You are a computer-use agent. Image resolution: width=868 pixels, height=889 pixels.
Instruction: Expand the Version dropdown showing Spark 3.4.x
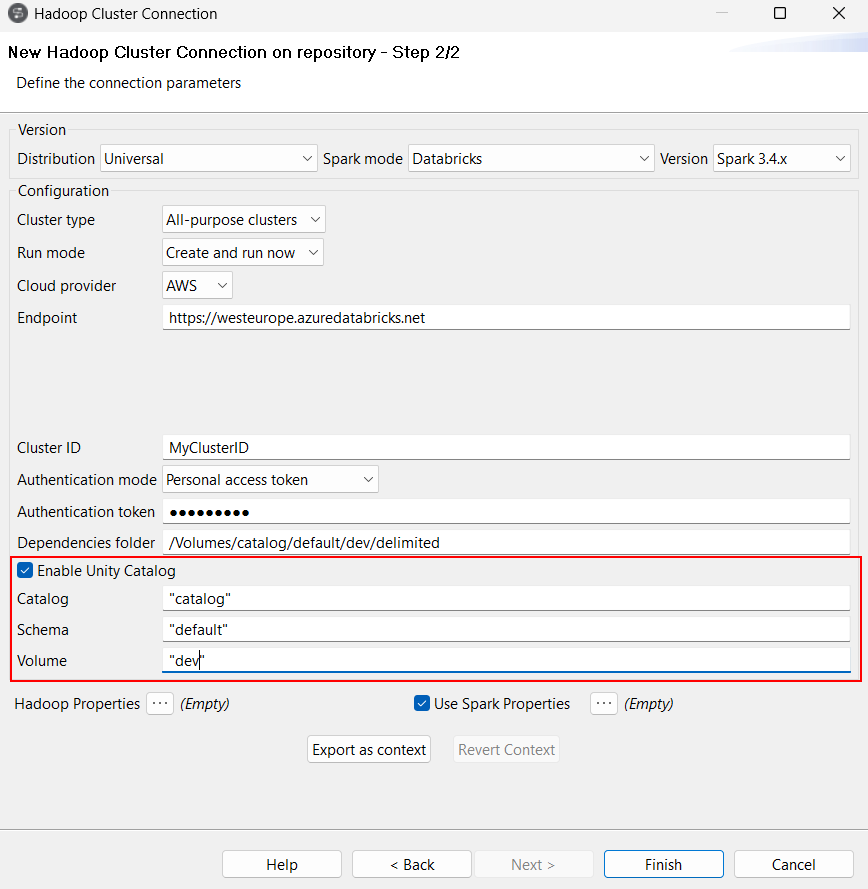coord(781,158)
